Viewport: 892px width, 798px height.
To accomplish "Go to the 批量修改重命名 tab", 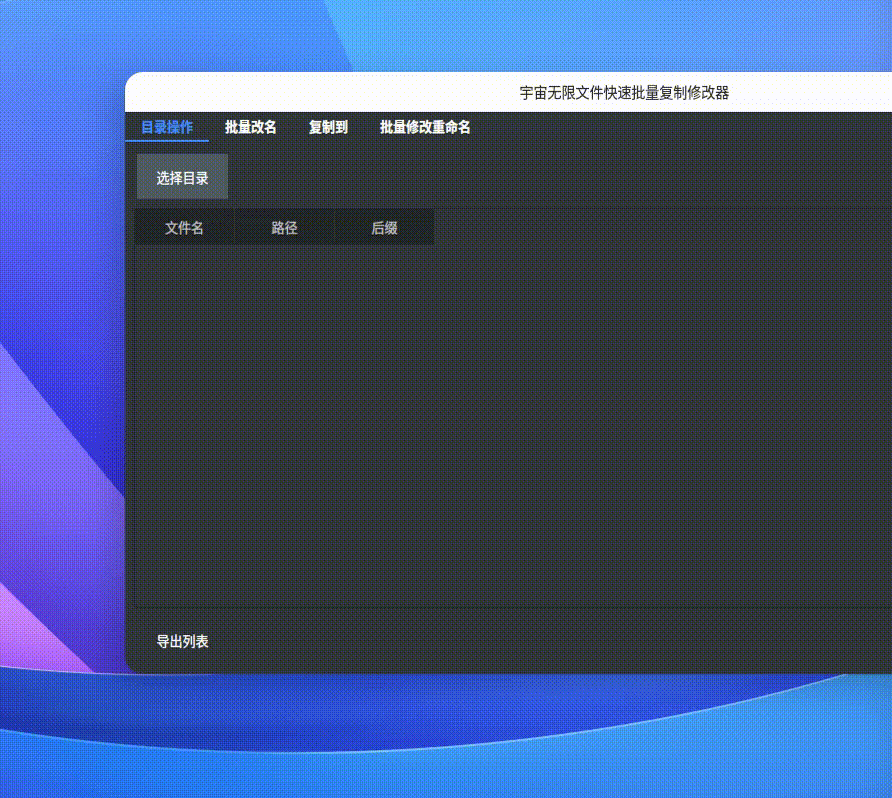I will point(425,127).
